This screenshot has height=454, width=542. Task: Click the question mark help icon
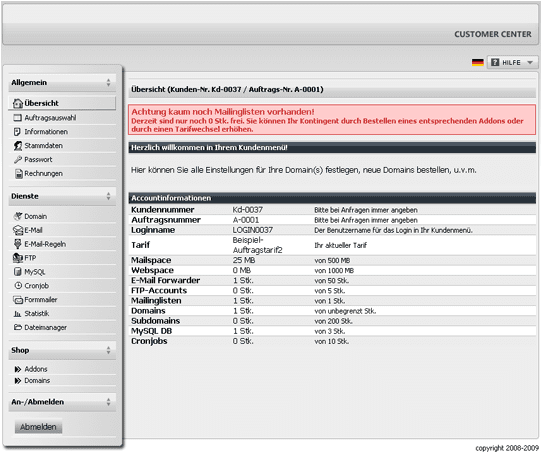pyautogui.click(x=495, y=63)
